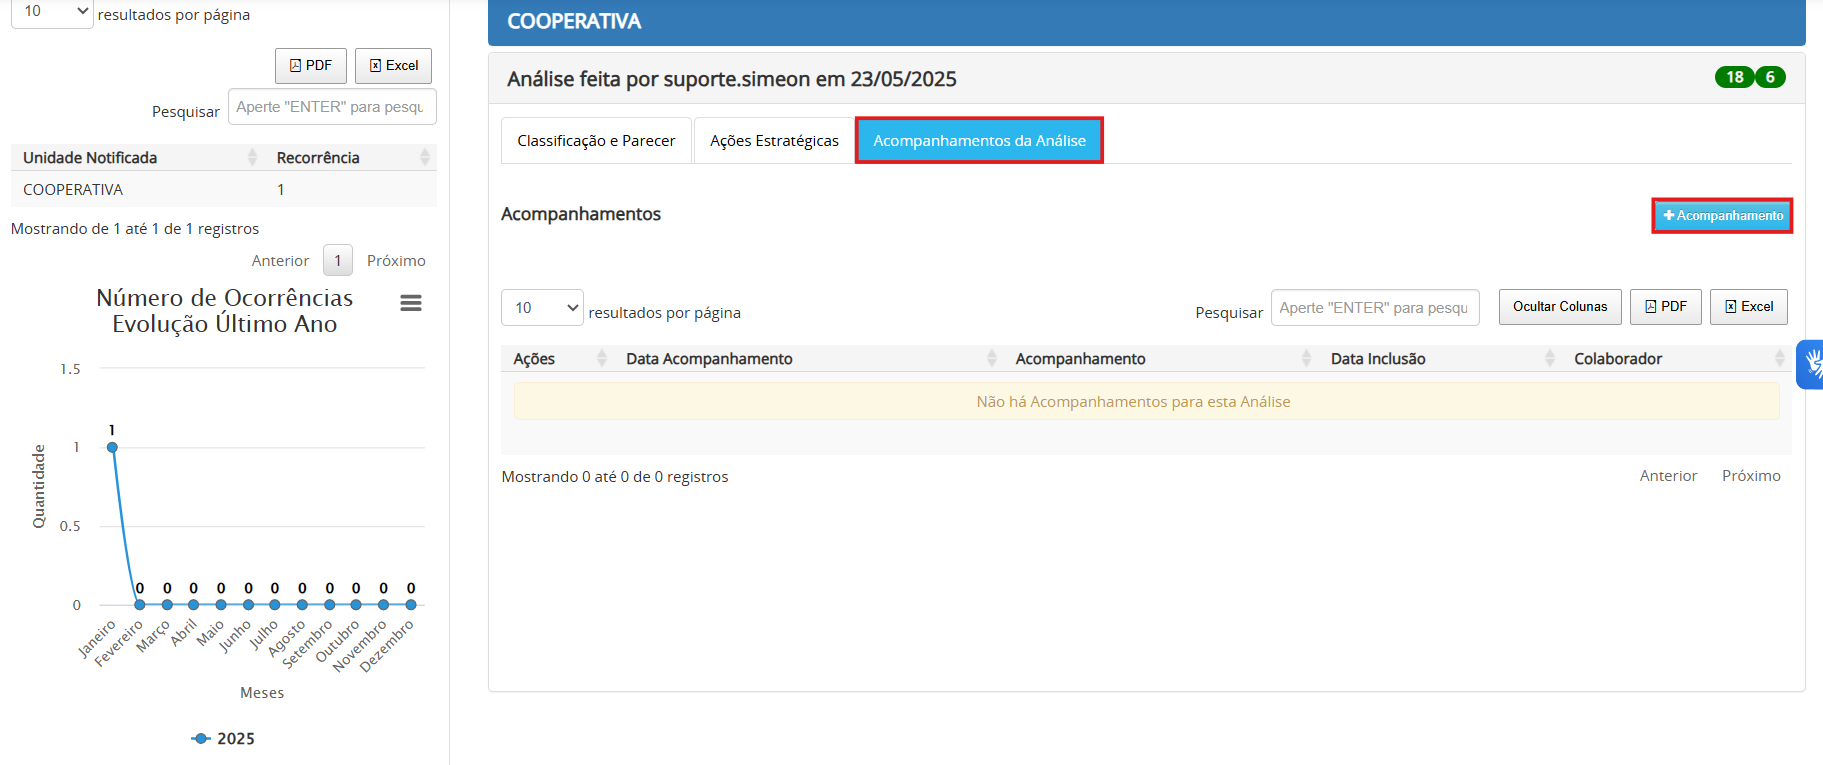Open the chart hamburger menu
Screen dimensions: 1823x765
tap(410, 303)
